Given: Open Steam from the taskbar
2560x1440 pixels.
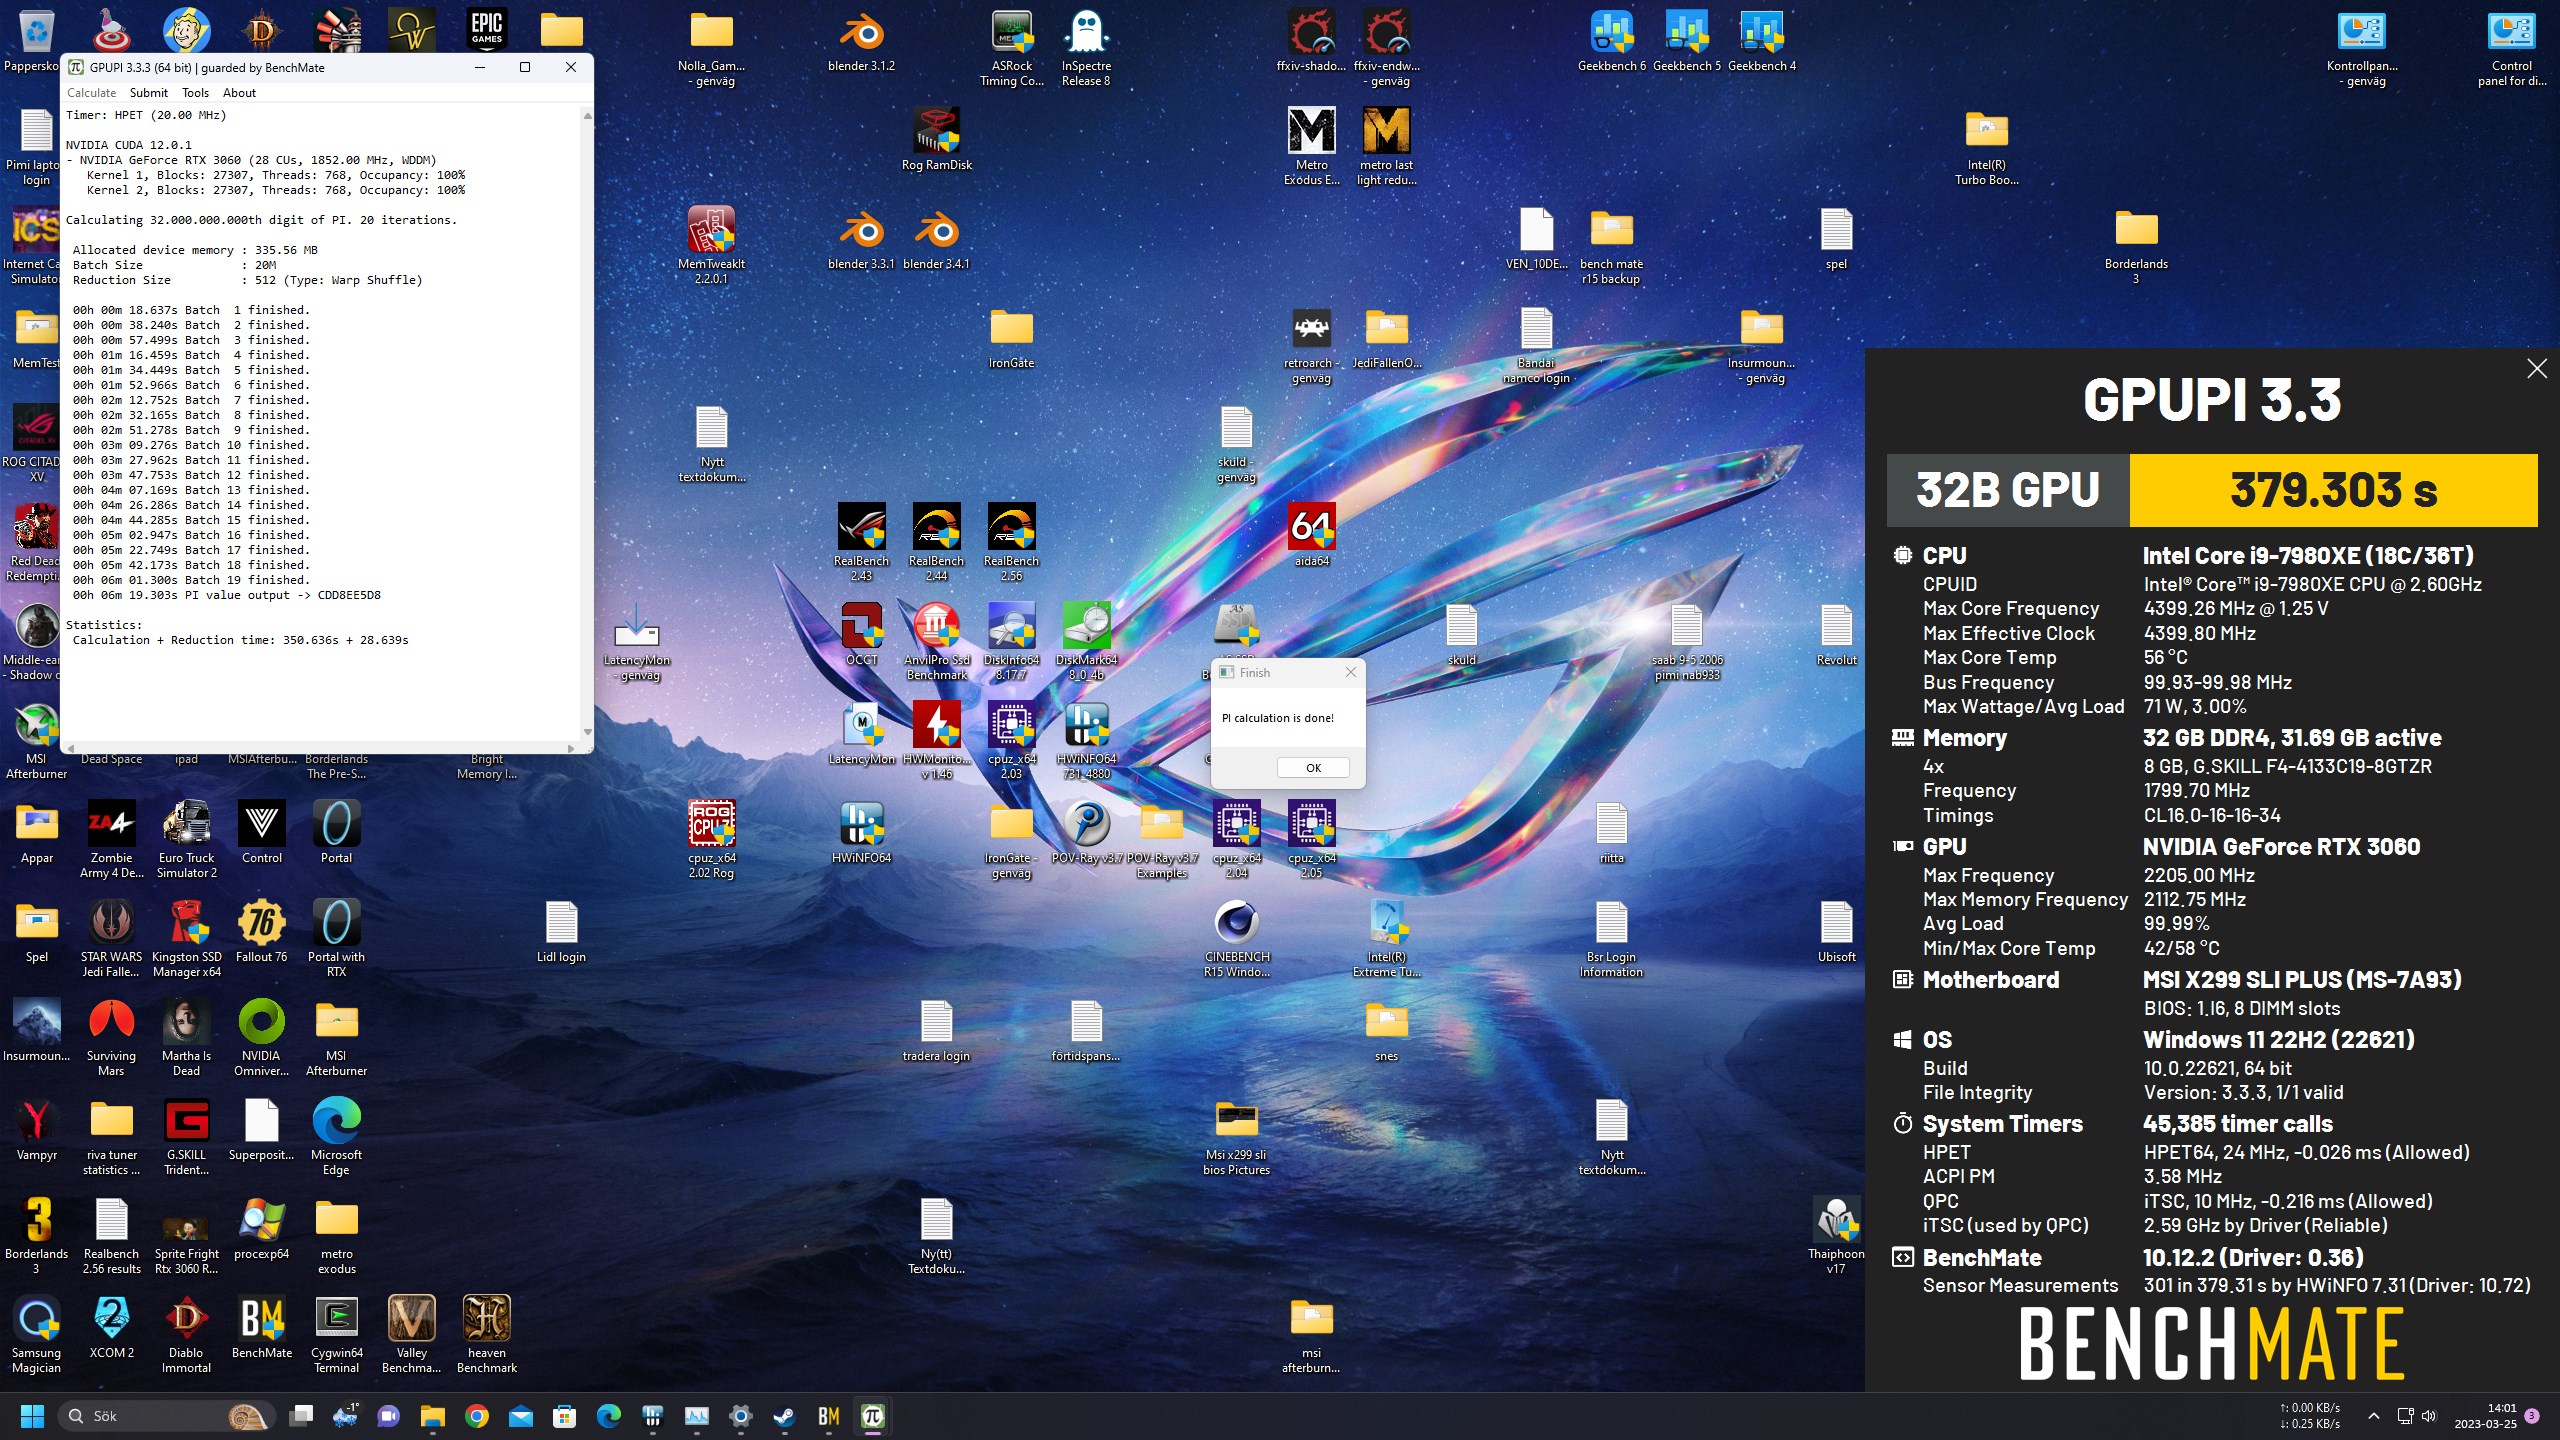Looking at the screenshot, I should pyautogui.click(x=784, y=1416).
